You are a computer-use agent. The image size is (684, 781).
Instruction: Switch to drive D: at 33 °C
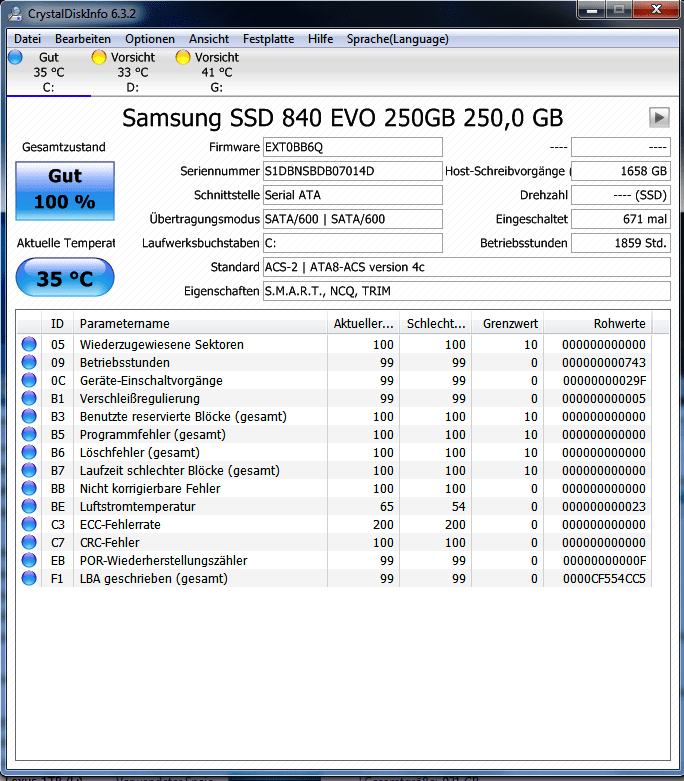point(133,72)
